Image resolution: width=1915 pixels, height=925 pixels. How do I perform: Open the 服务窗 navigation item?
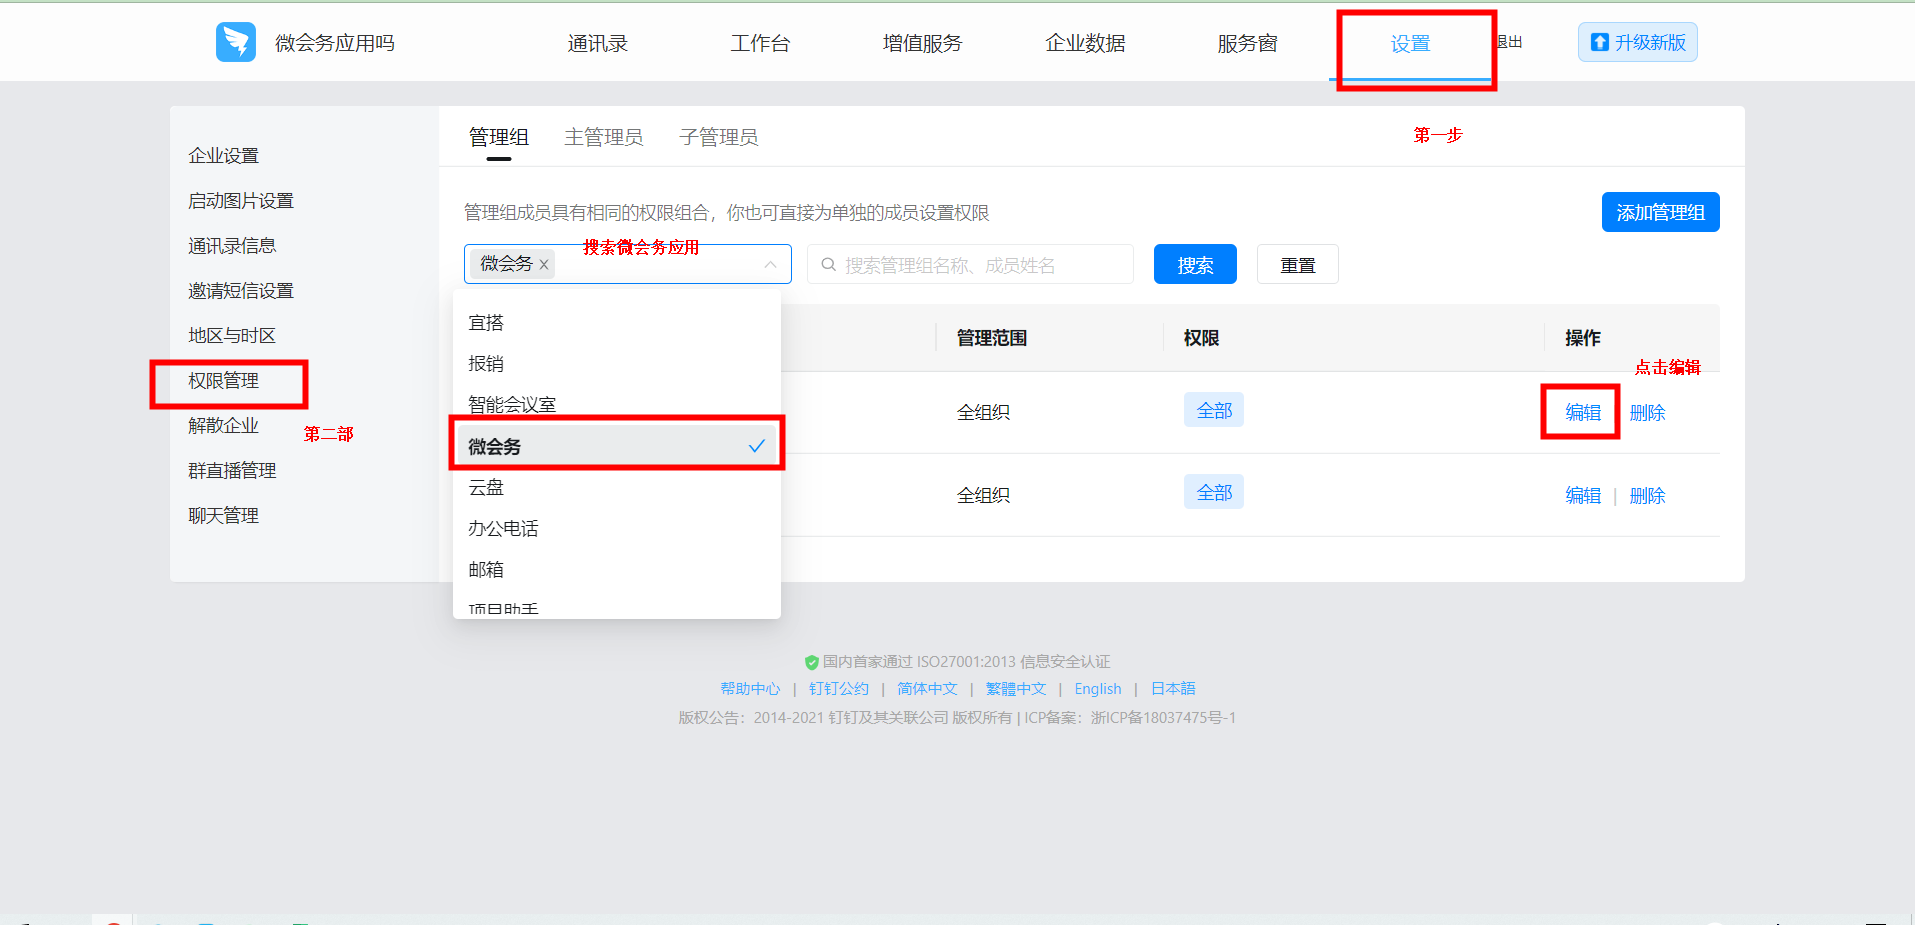point(1247,43)
